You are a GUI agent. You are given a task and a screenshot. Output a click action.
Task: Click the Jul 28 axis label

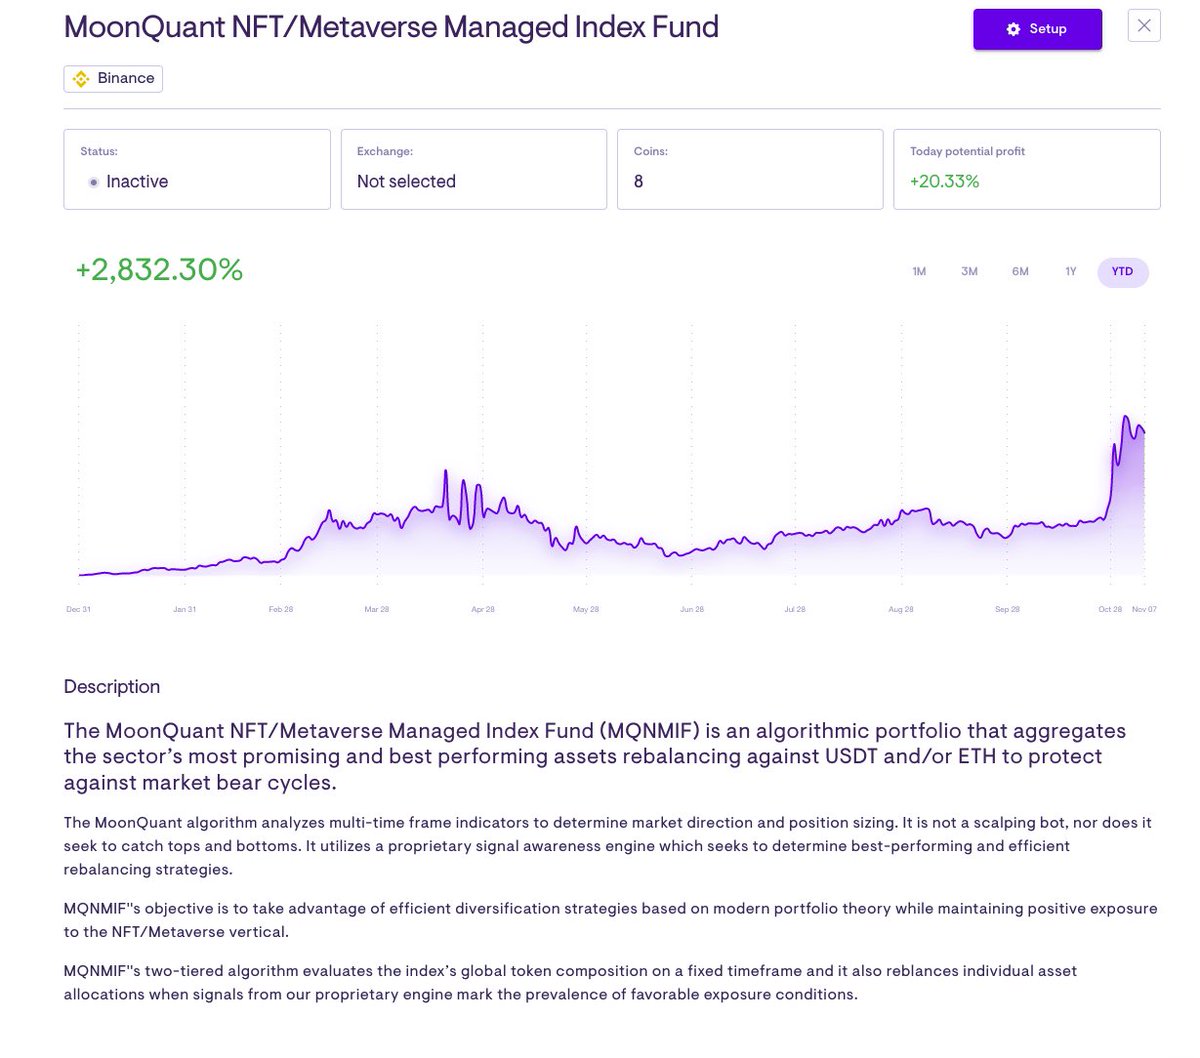(795, 609)
